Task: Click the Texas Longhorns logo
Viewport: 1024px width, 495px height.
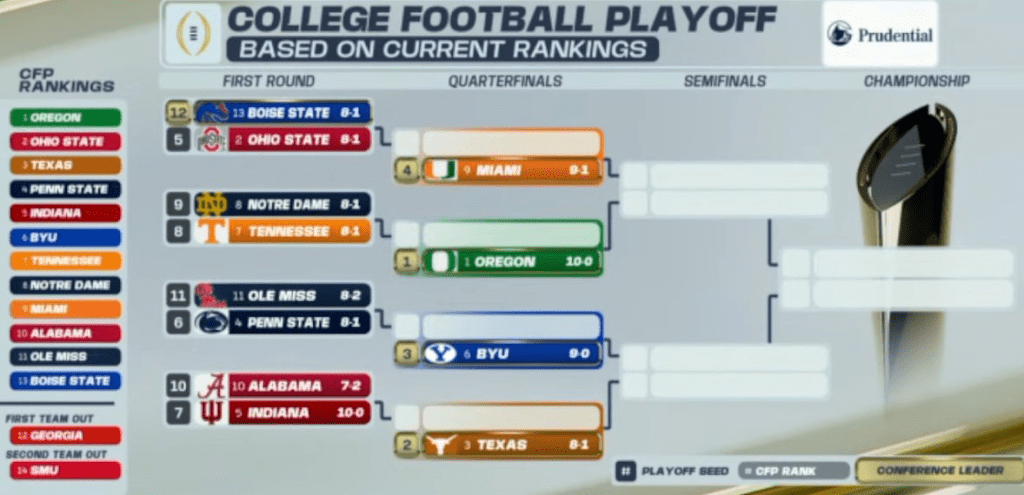Action: [x=440, y=445]
